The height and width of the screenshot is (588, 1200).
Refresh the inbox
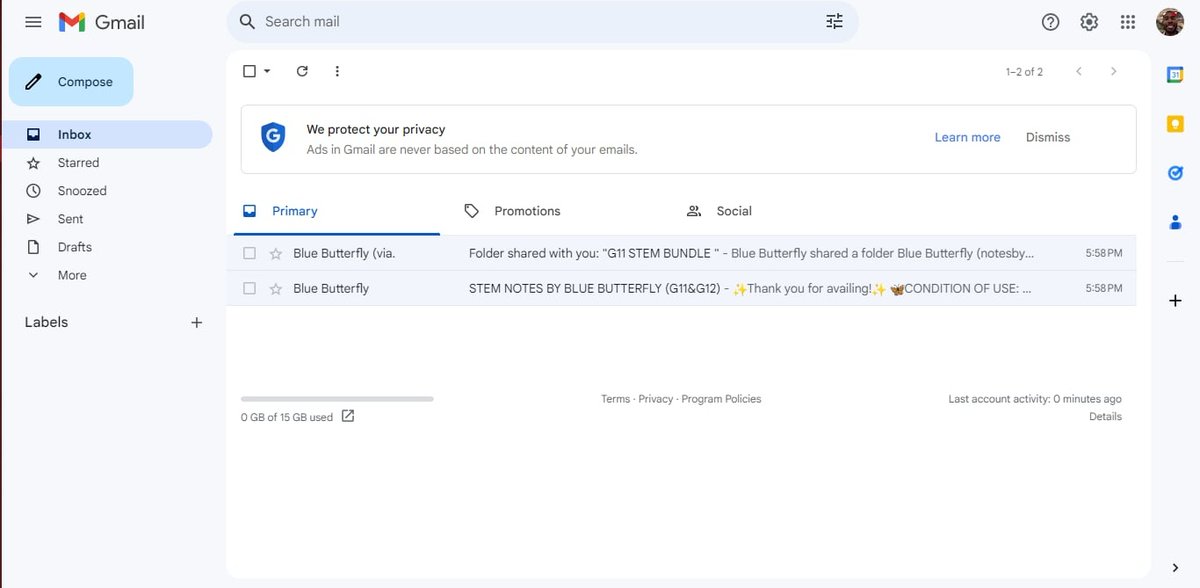(302, 71)
